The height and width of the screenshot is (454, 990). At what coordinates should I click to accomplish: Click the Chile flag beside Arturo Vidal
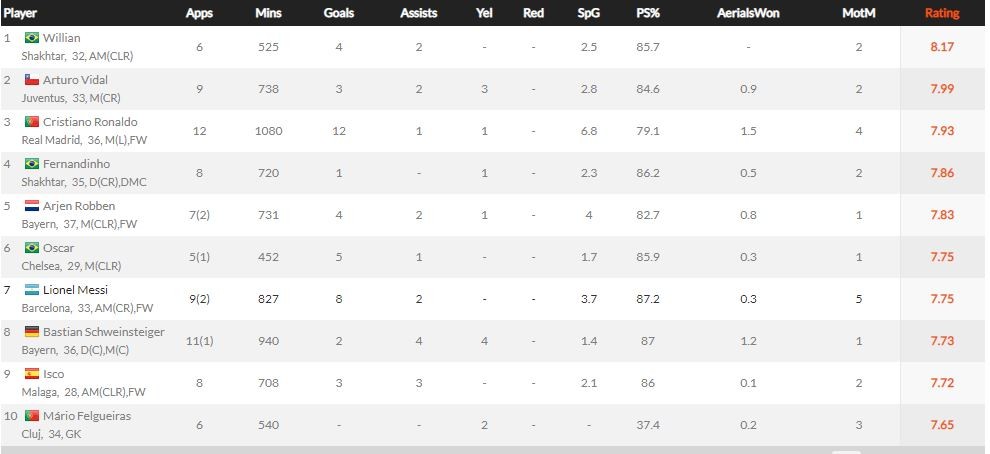(31, 80)
